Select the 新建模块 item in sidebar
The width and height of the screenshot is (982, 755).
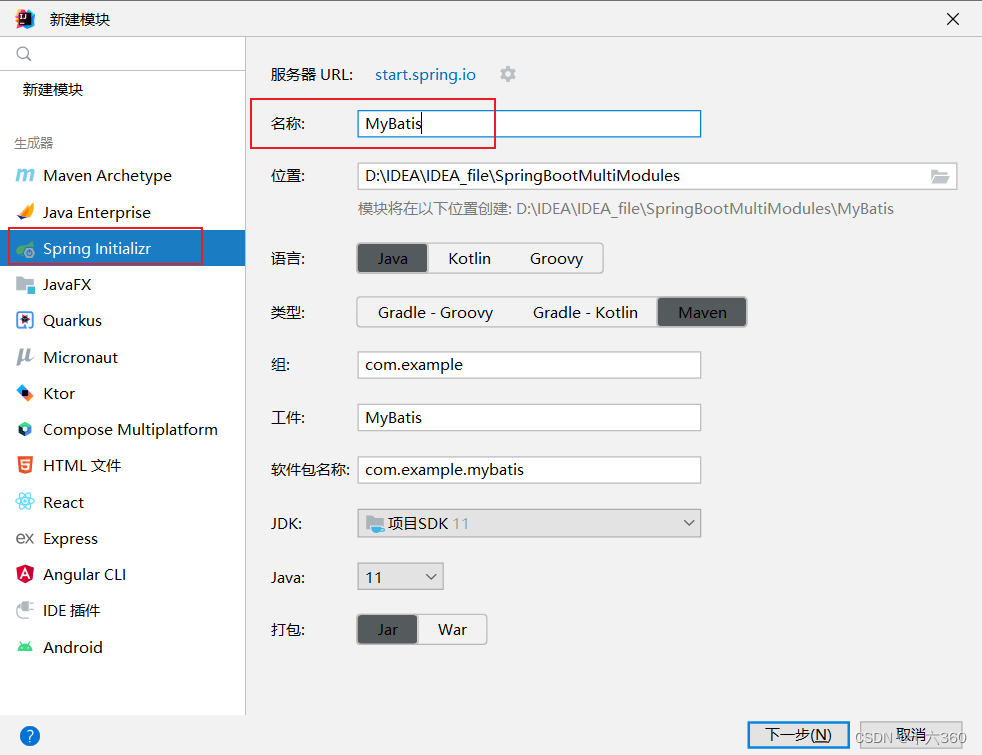123,90
